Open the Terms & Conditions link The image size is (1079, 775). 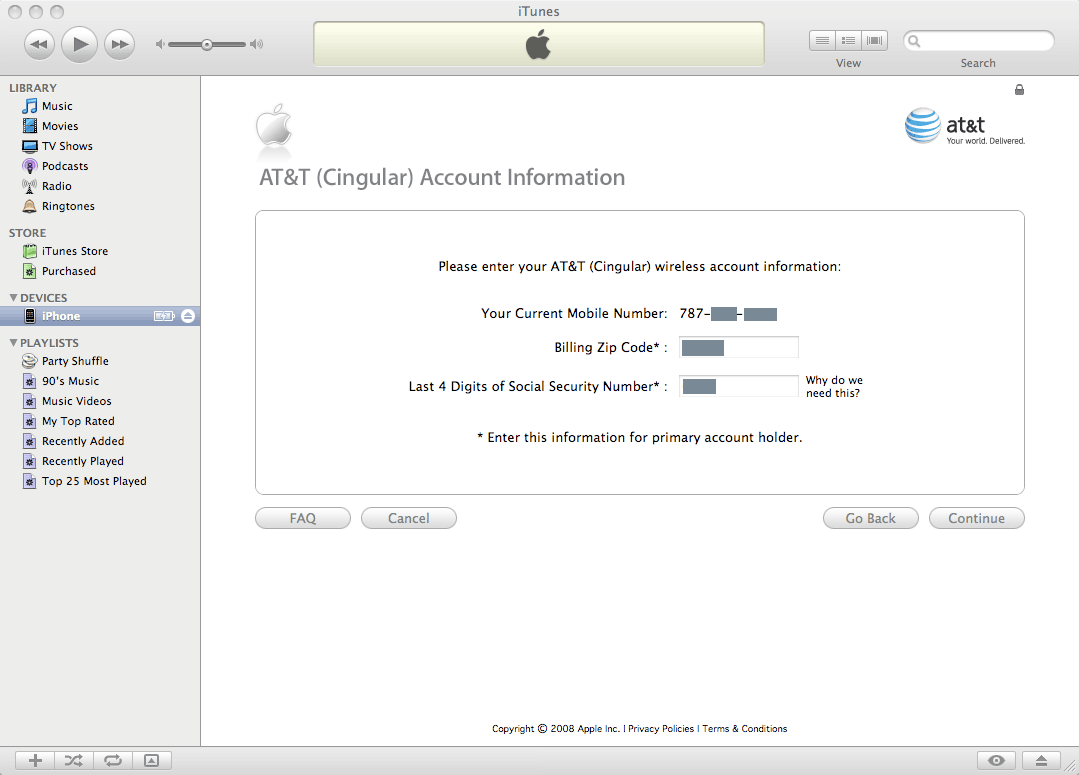pyautogui.click(x=745, y=729)
